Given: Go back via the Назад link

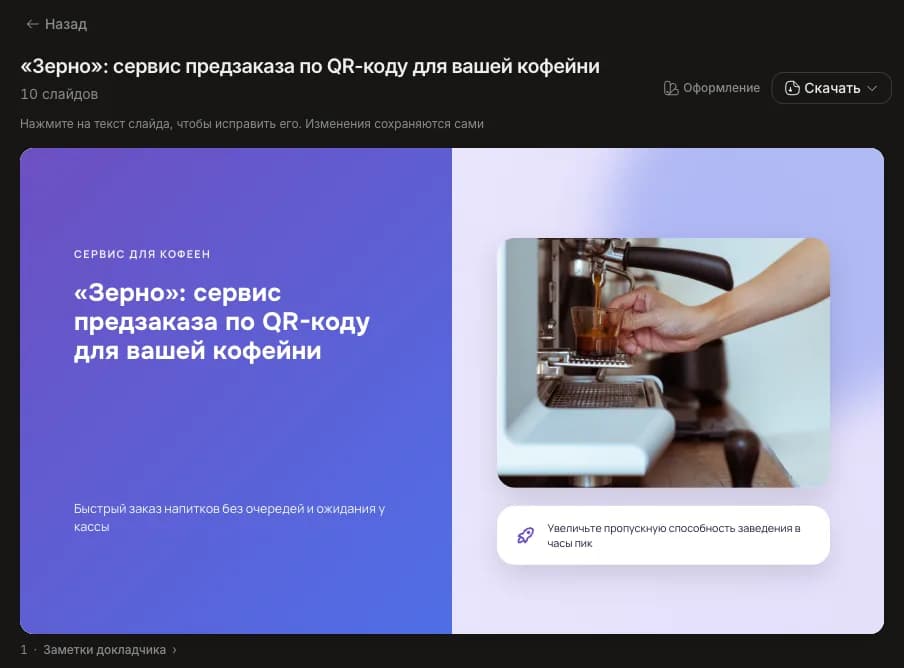Looking at the screenshot, I should coord(56,24).
